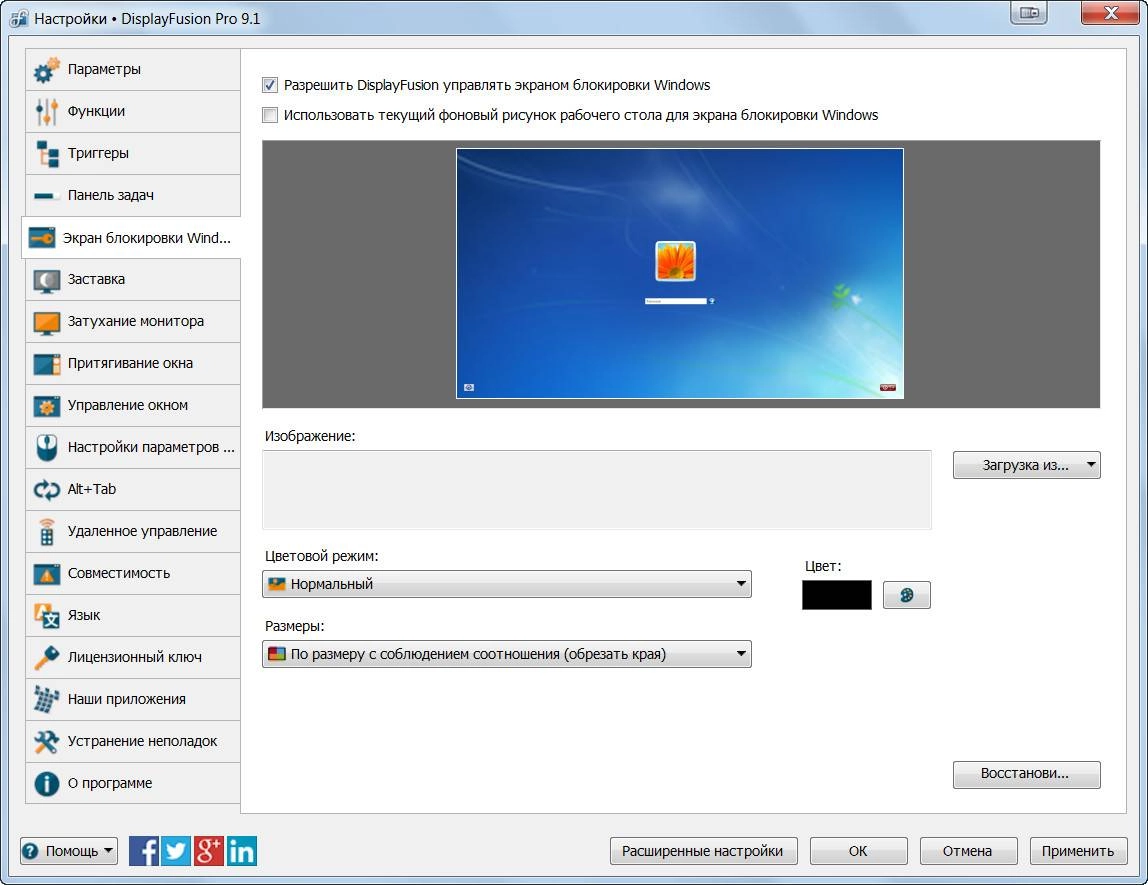Open the Twitter social link icon

[176, 851]
